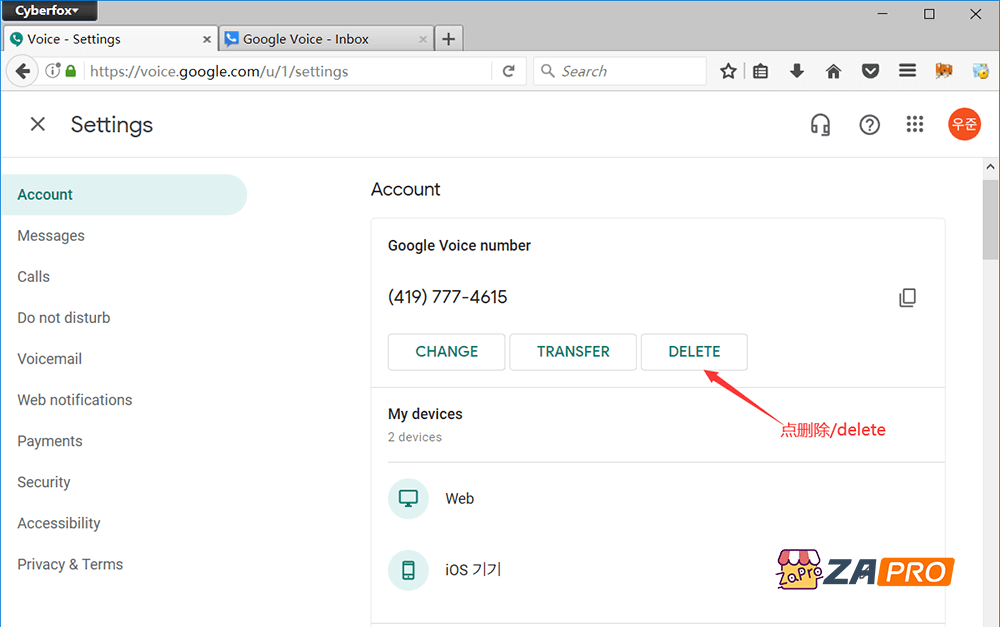Open the Google apps grid
1000x627 pixels.
[915, 124]
